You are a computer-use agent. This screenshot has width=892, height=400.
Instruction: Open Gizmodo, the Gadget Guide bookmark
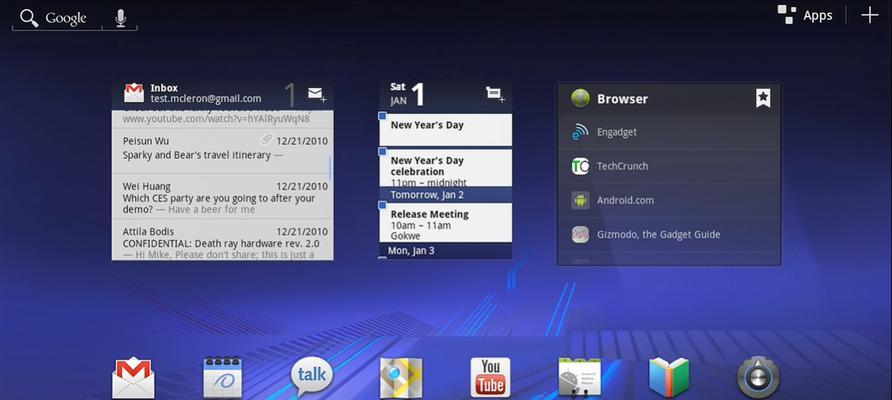point(669,234)
